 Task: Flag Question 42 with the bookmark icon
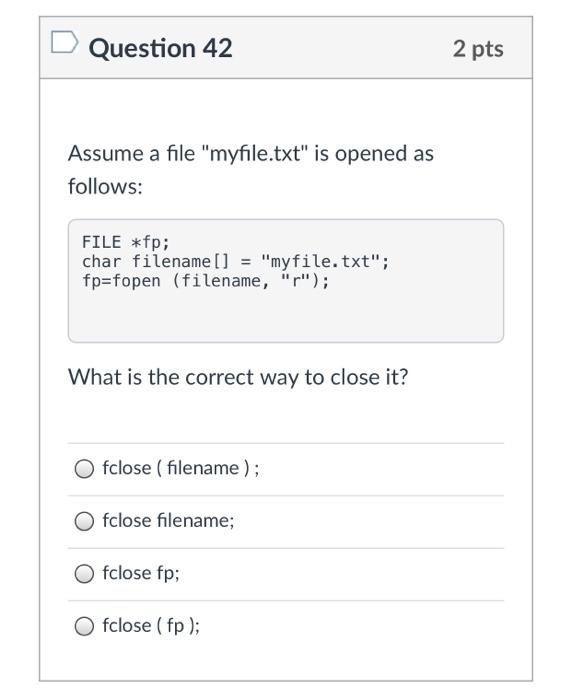coord(65,42)
